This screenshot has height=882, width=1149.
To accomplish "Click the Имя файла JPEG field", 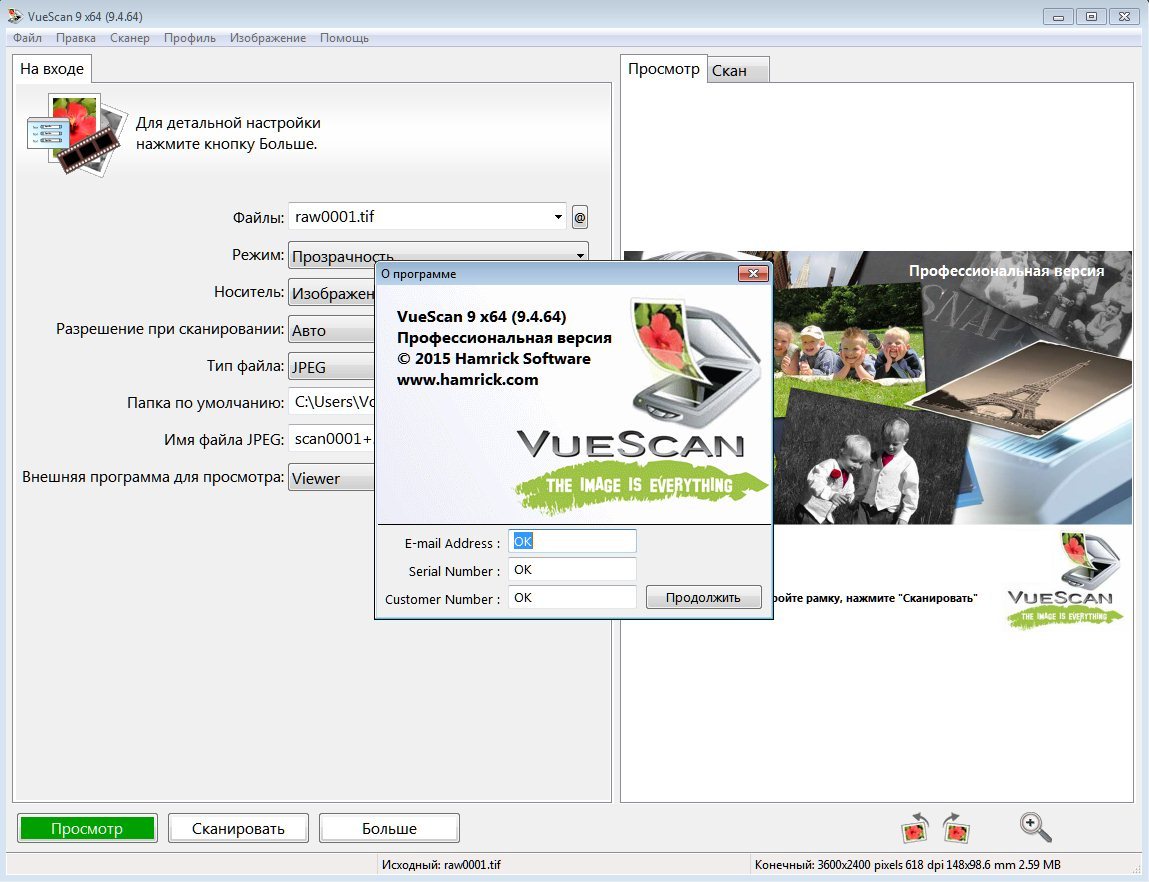I will point(331,439).
